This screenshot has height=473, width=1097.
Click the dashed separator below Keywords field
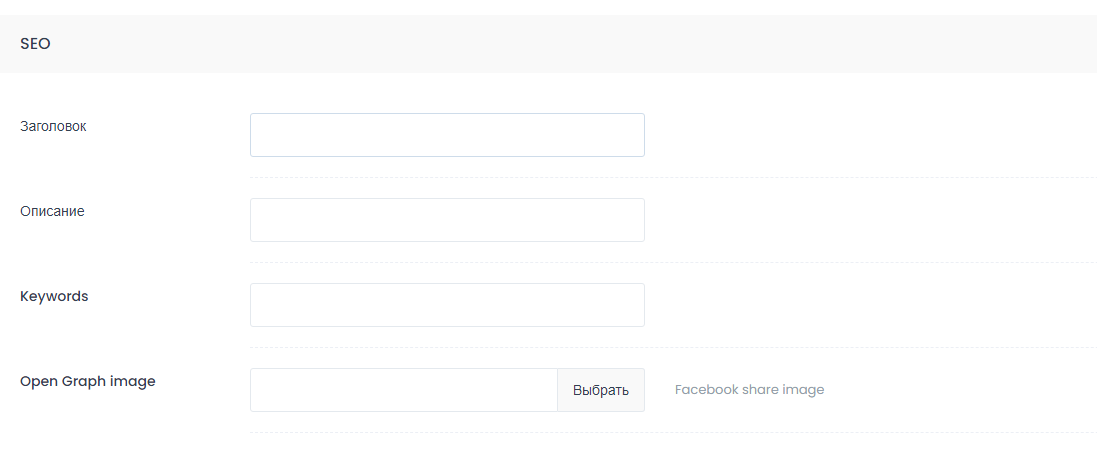tap(673, 348)
